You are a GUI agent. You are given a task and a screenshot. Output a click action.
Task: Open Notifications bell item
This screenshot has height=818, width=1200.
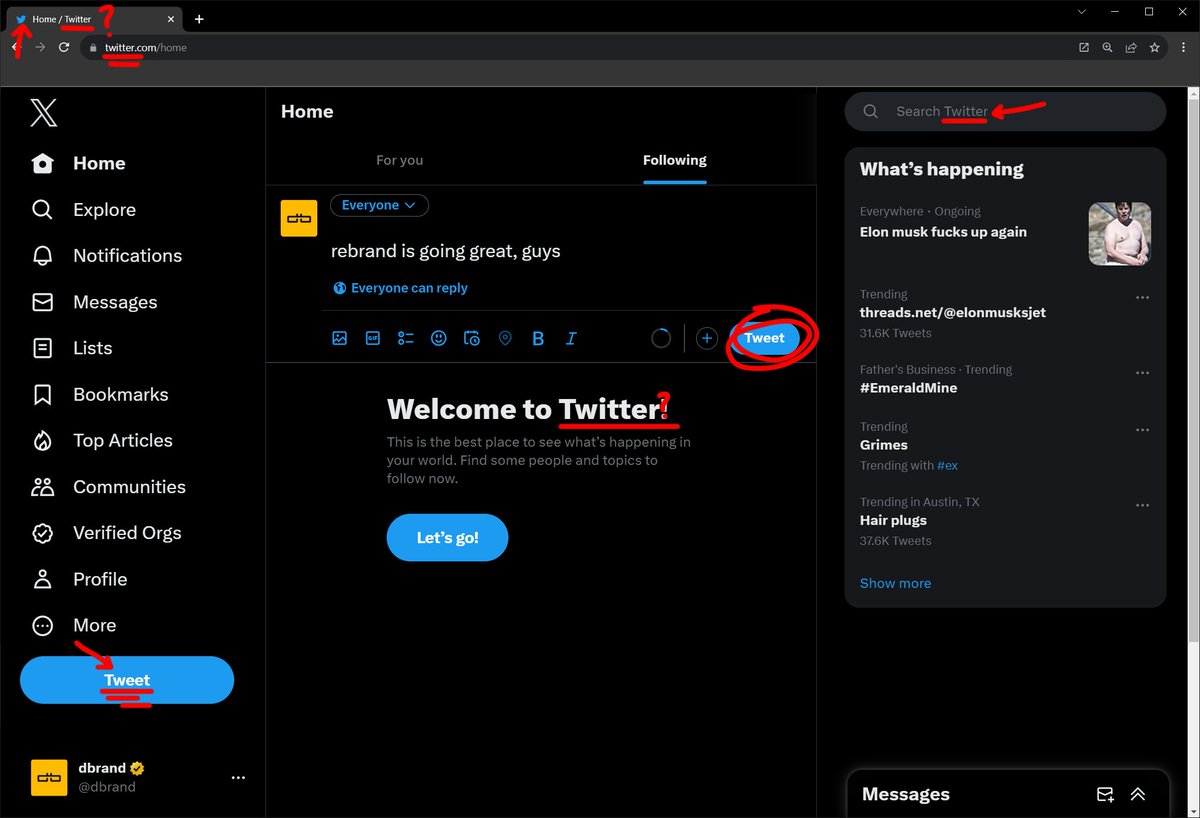click(x=107, y=255)
